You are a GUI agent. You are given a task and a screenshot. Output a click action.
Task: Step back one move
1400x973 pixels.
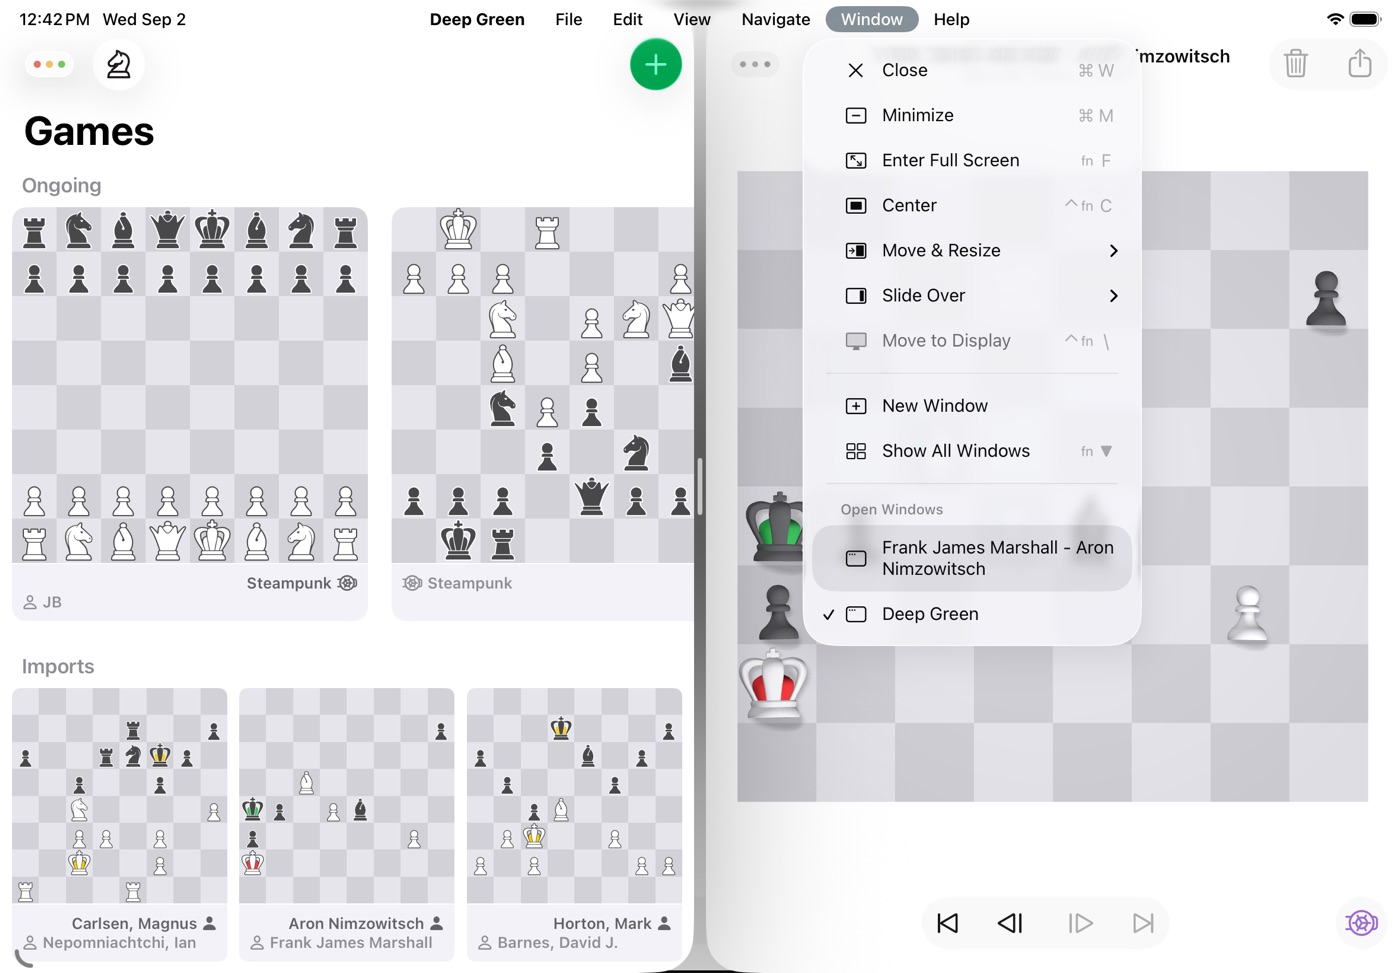[1011, 923]
